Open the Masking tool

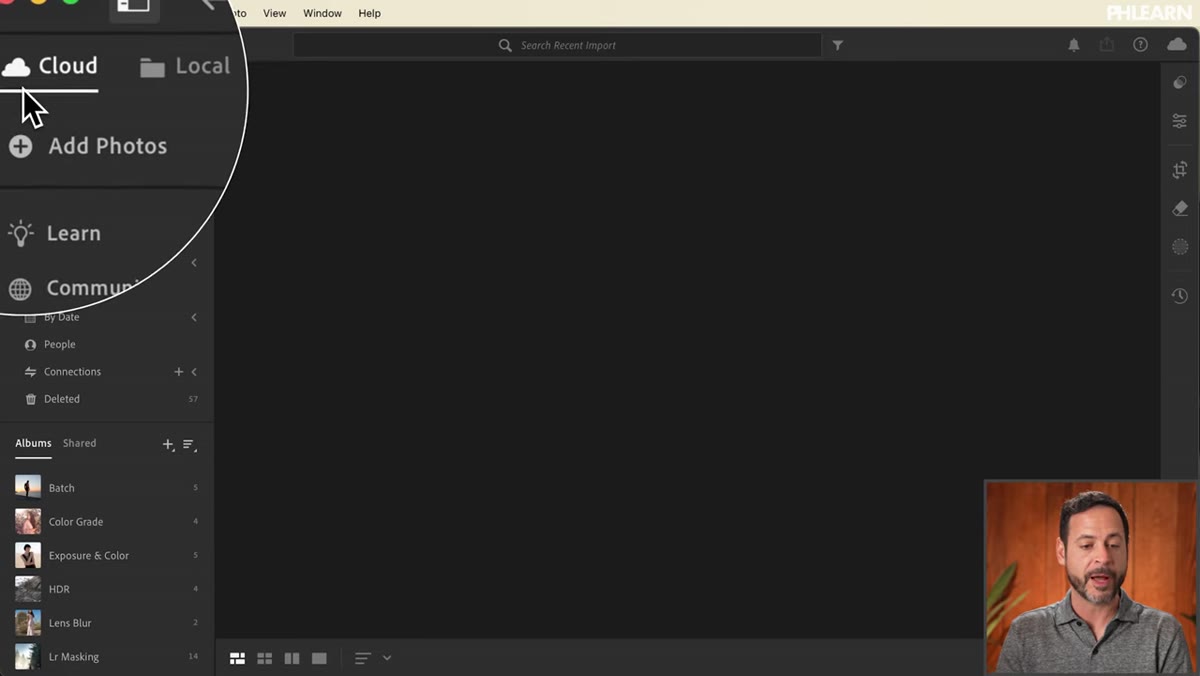pos(1180,247)
